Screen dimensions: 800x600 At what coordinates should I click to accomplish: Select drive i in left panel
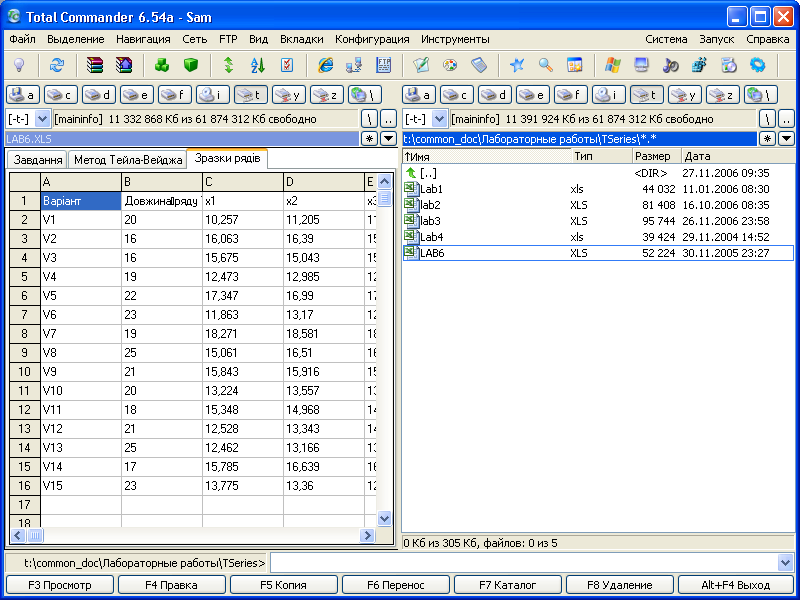(213, 95)
